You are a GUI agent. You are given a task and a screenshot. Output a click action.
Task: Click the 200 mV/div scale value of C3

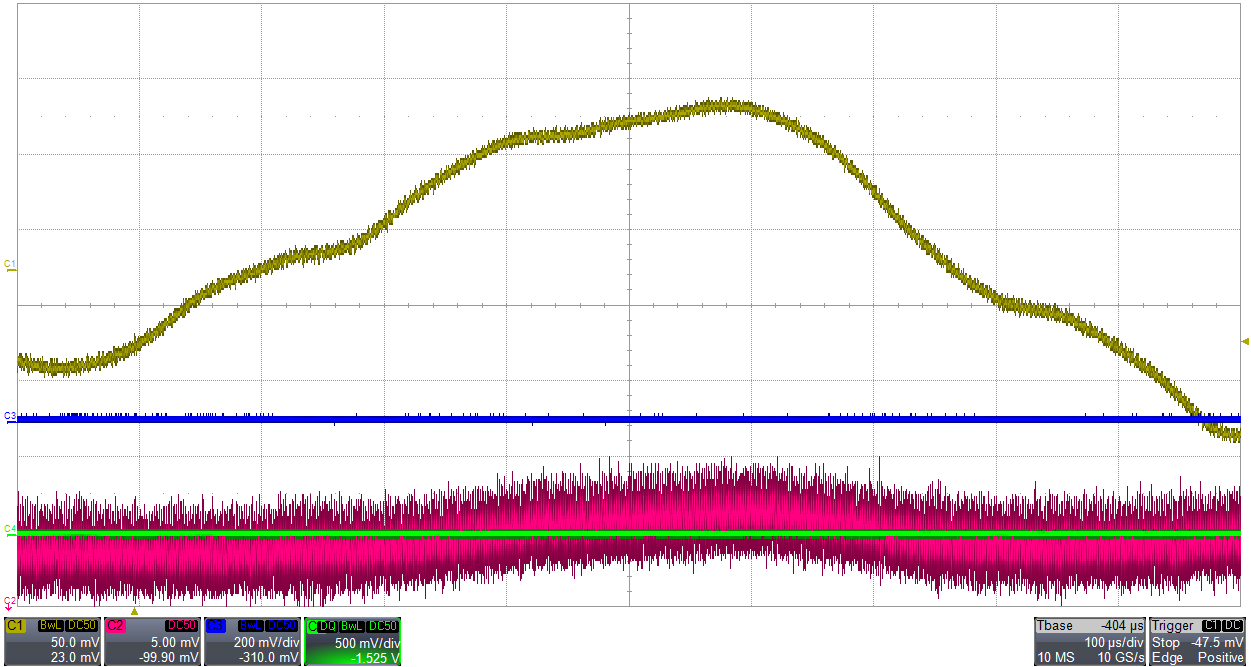tap(265, 642)
